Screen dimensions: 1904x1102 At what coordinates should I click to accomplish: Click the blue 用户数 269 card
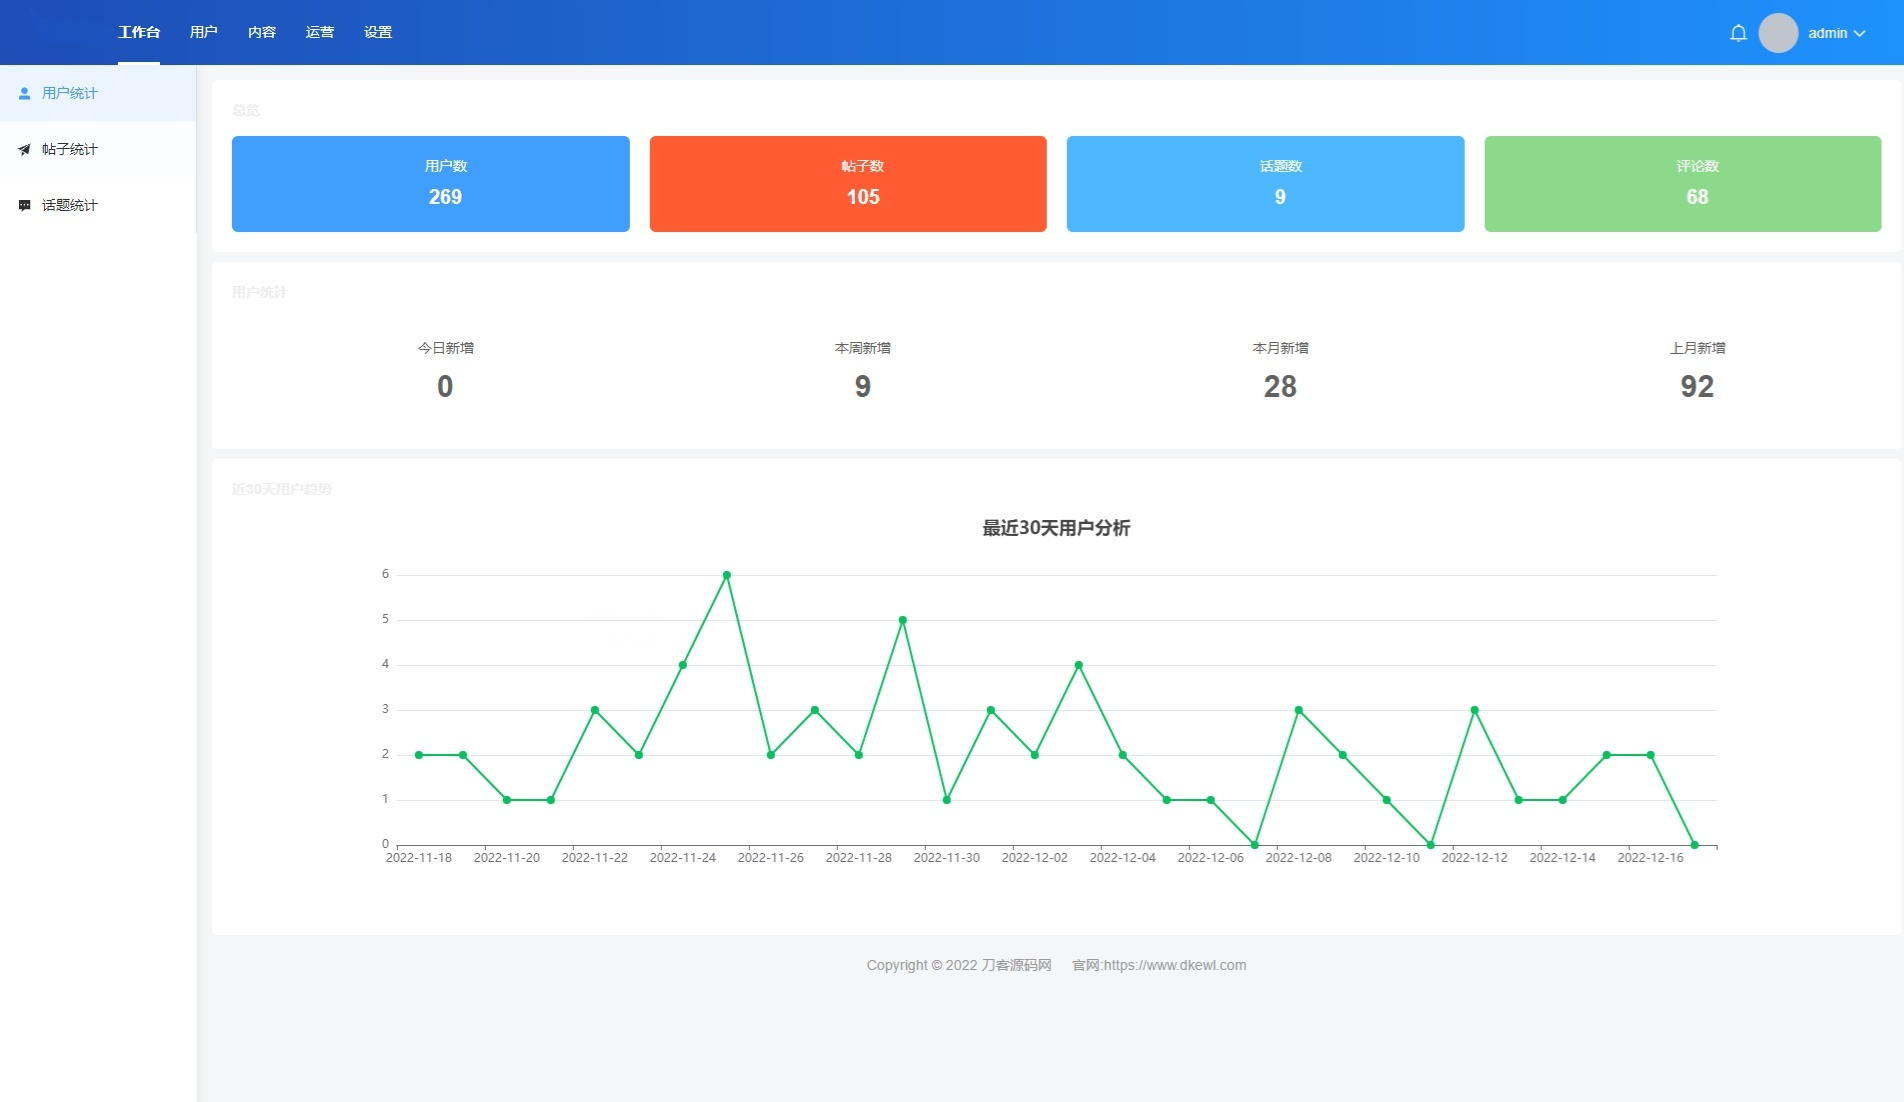[x=430, y=183]
